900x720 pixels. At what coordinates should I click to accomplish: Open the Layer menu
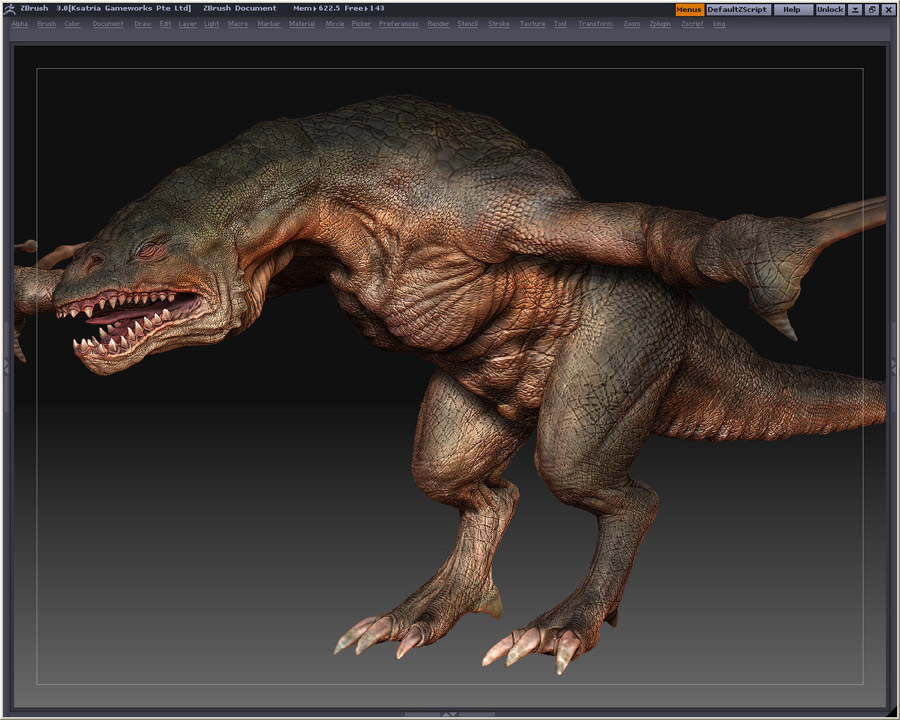[x=187, y=24]
